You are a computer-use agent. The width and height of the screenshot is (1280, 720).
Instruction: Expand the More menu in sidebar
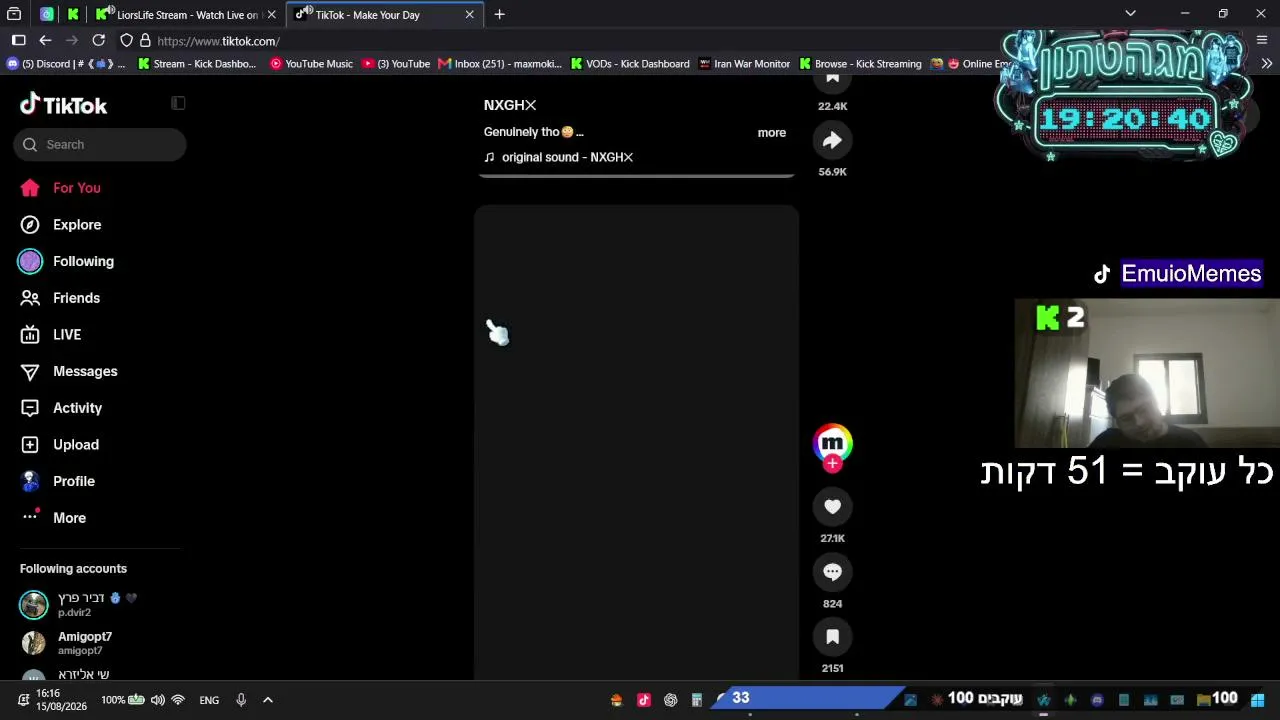pos(53,518)
